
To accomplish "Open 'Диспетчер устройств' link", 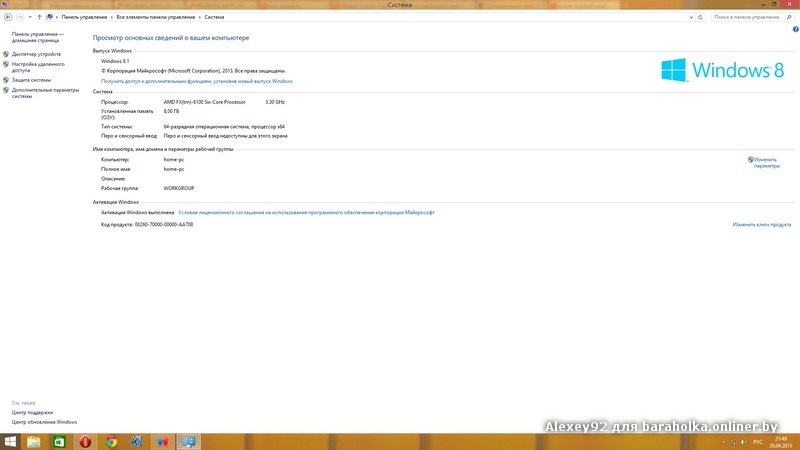I will pyautogui.click(x=36, y=54).
